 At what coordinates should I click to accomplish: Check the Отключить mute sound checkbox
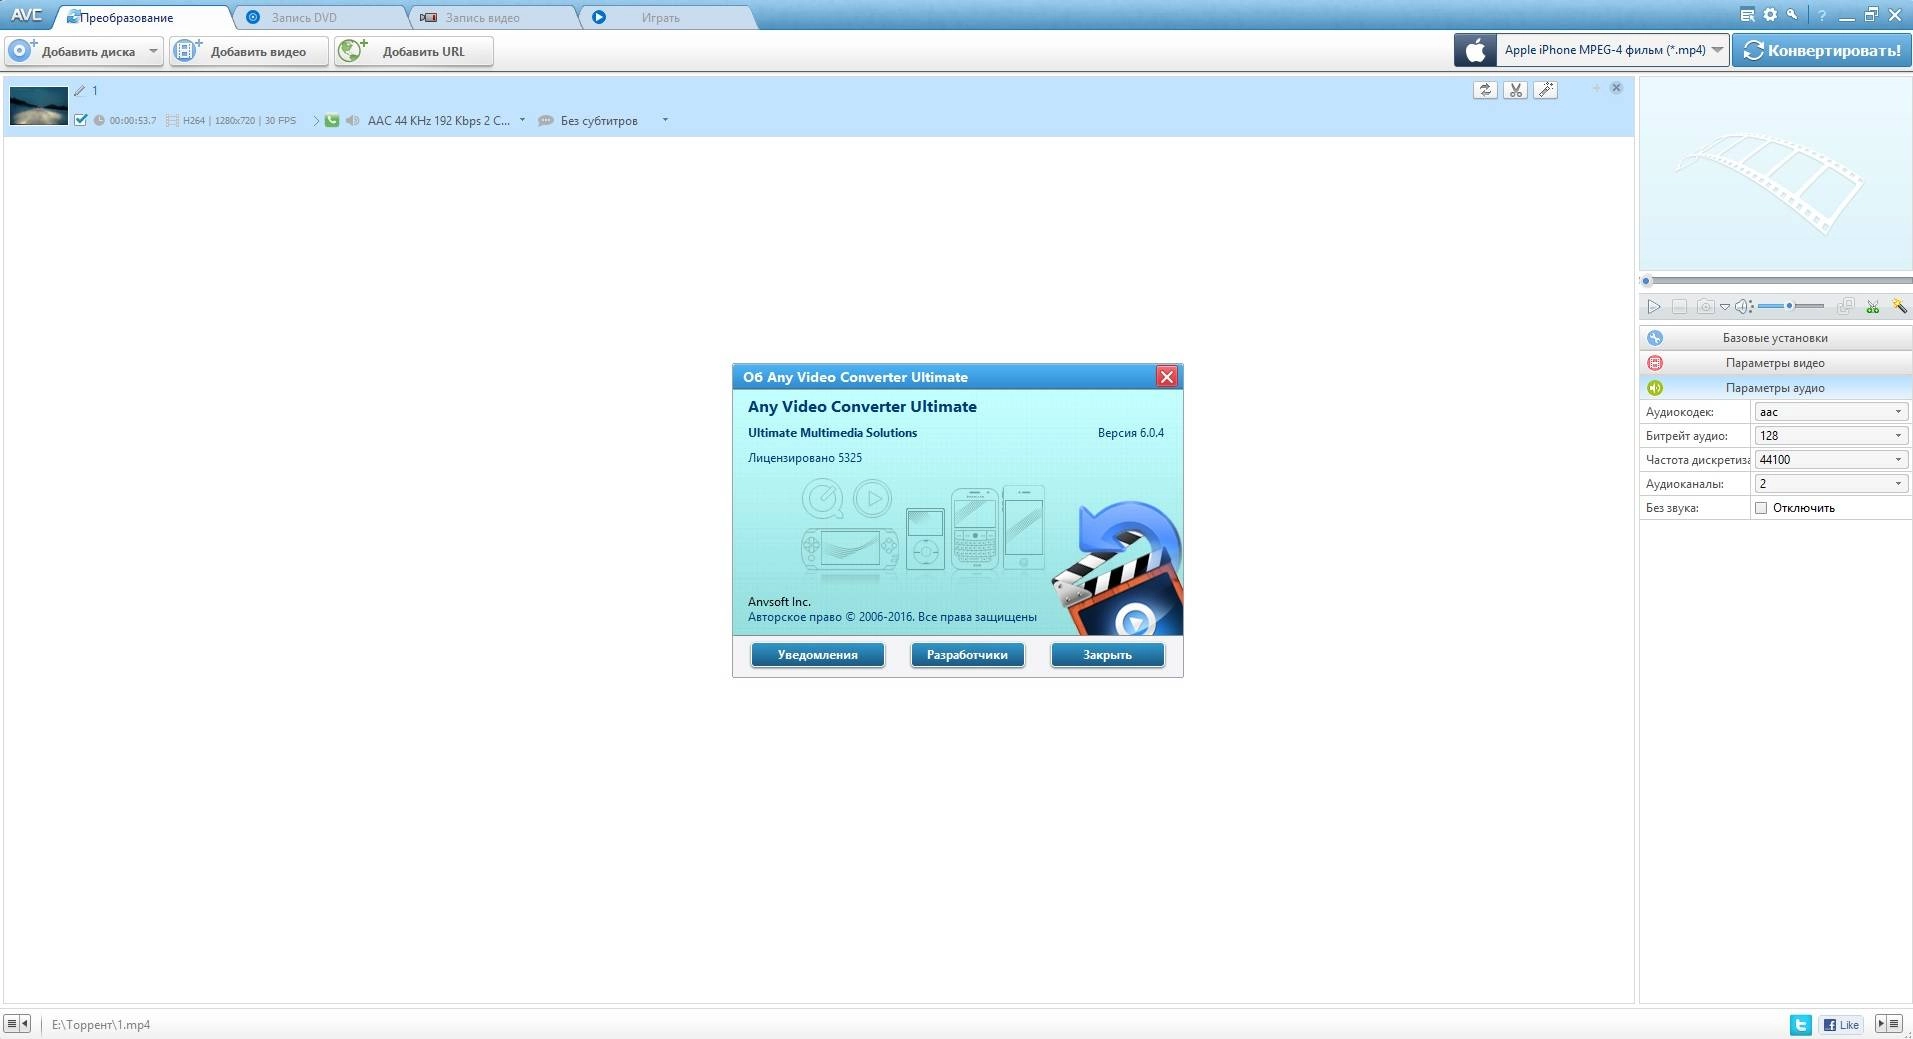click(1761, 508)
